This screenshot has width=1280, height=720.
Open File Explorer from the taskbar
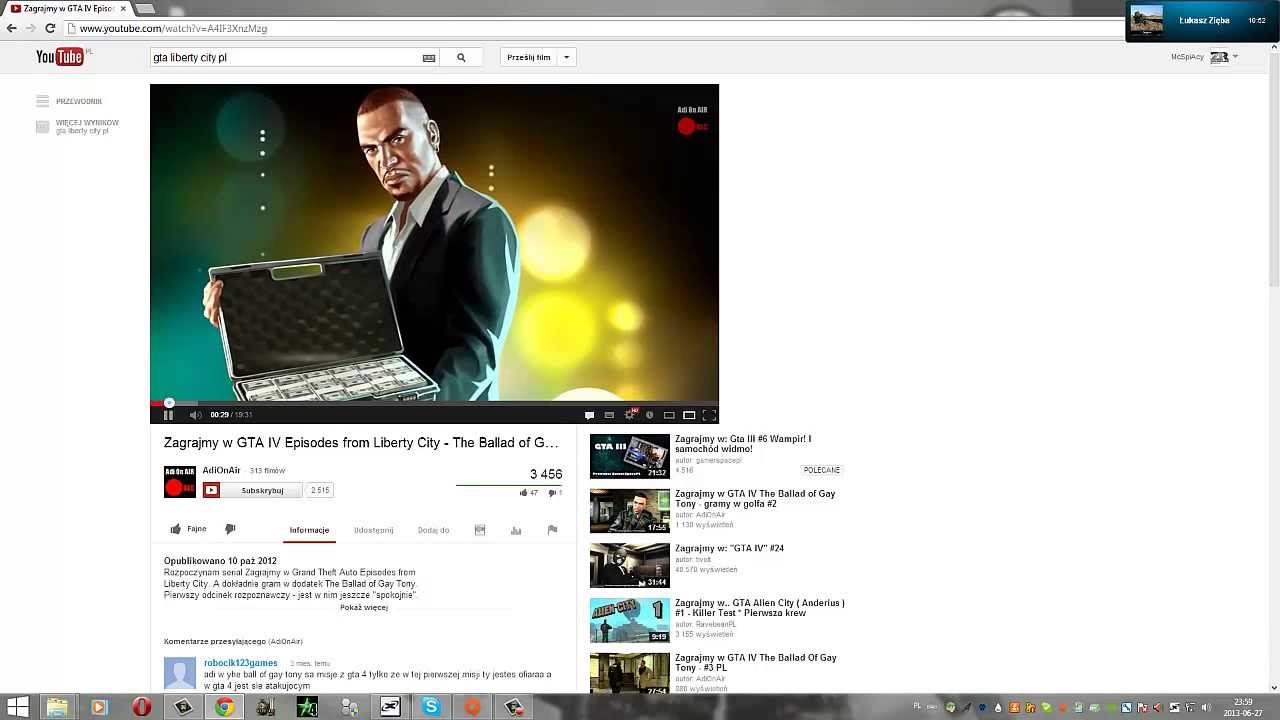pyautogui.click(x=58, y=707)
